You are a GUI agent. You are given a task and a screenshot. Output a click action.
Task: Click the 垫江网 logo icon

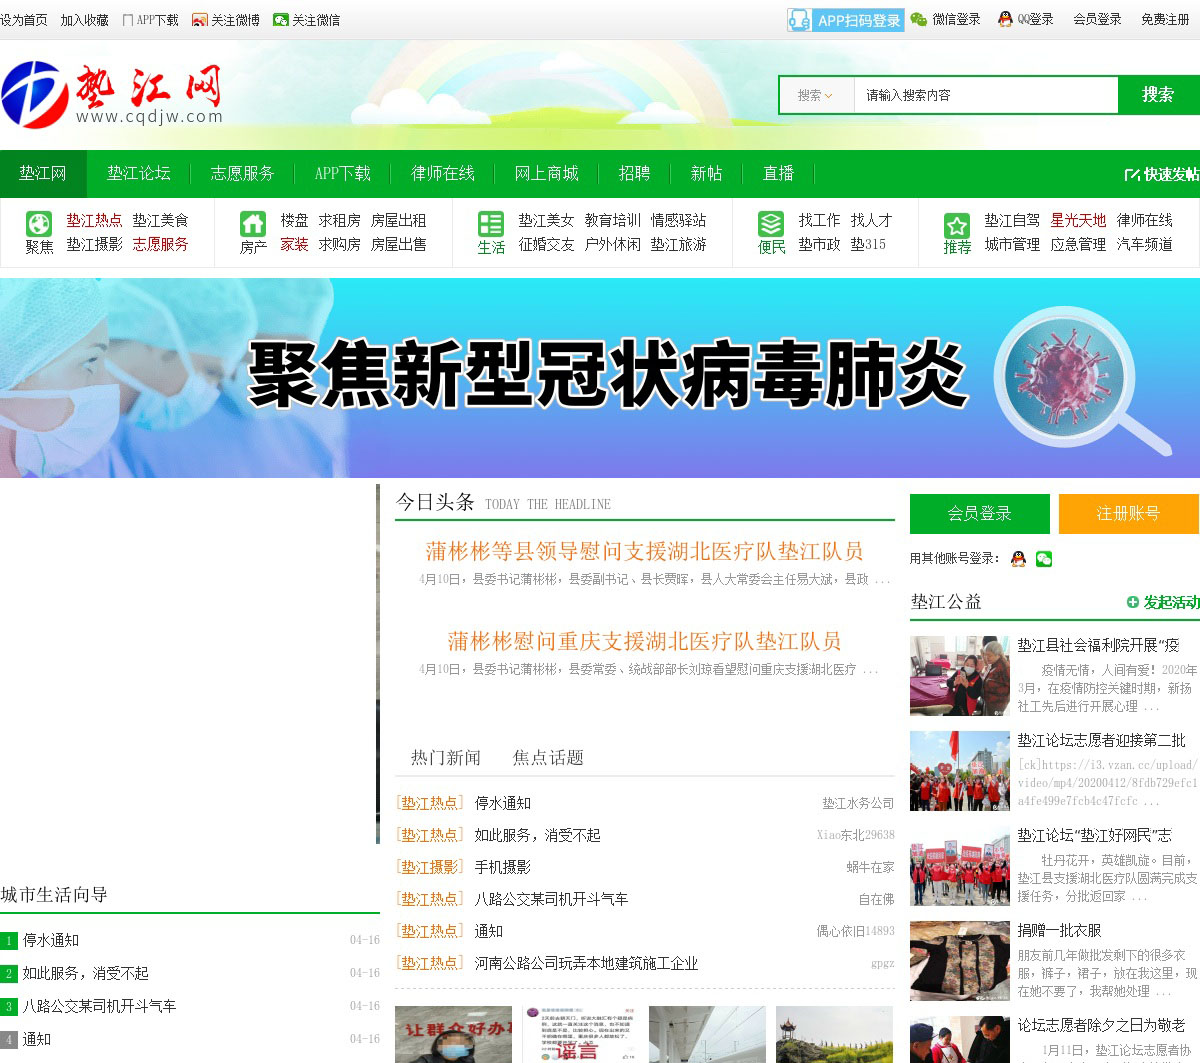[35, 95]
